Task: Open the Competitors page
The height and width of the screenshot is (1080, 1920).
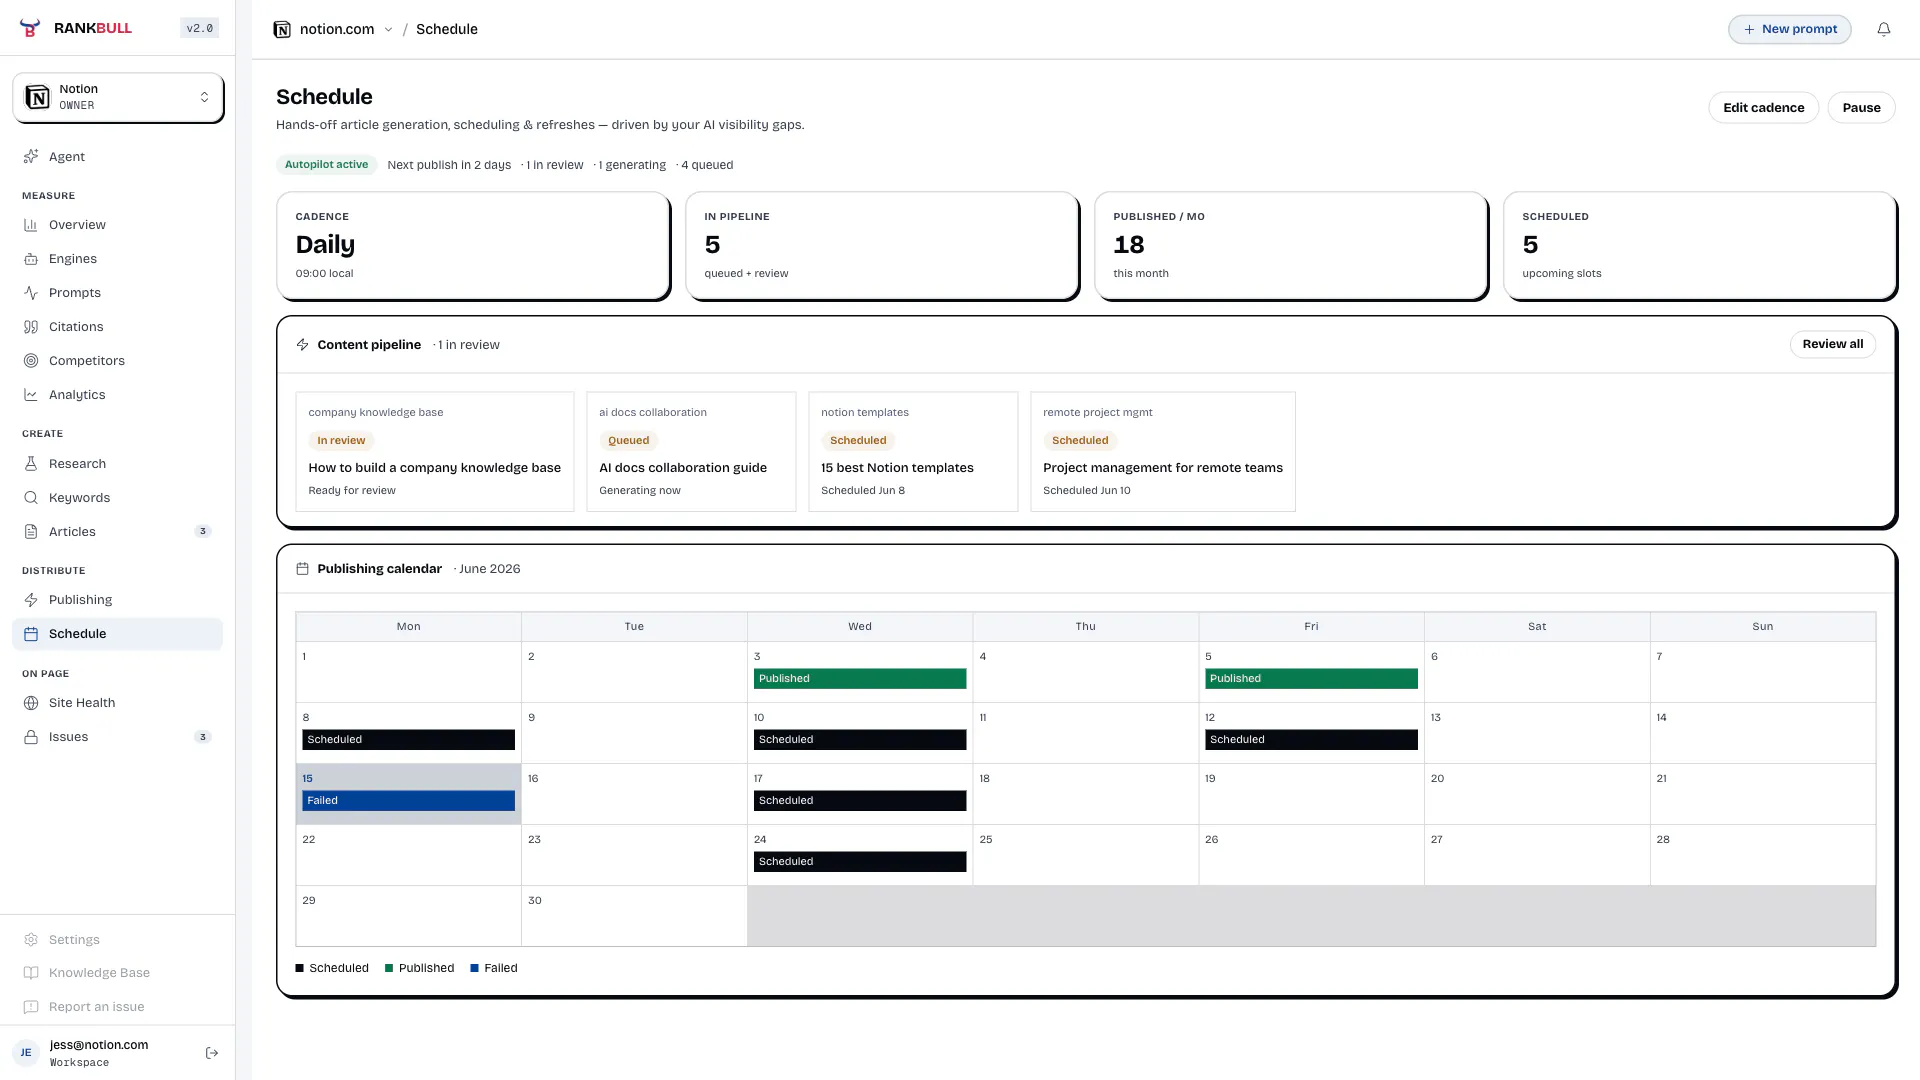Action: click(x=117, y=361)
